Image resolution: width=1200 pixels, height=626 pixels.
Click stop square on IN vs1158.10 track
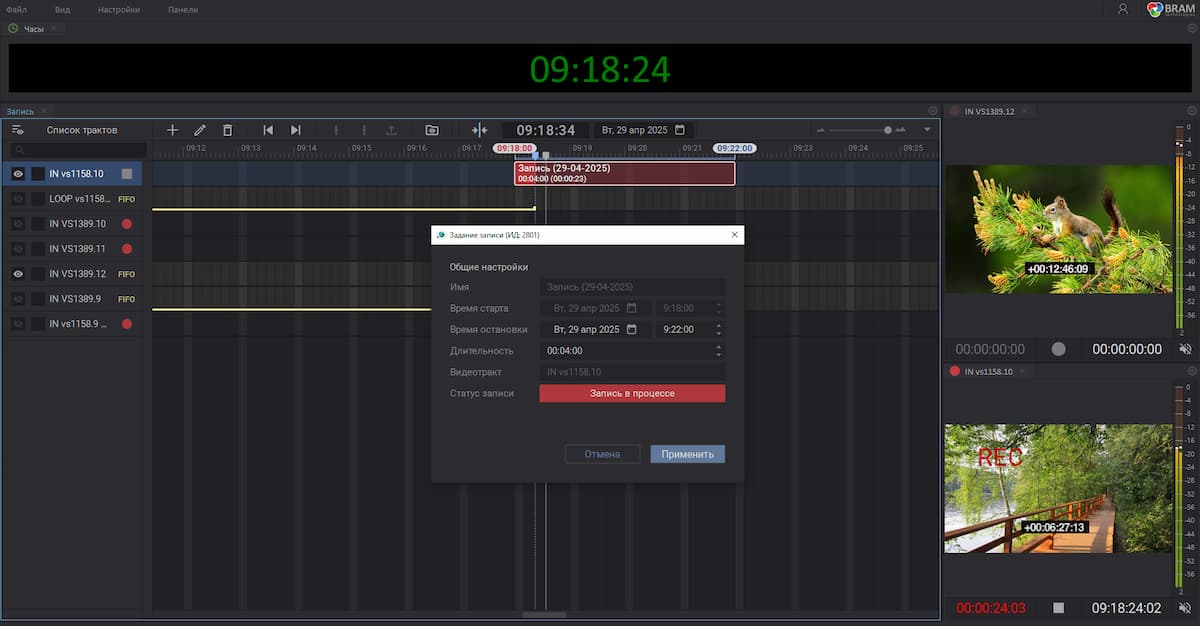pyautogui.click(x=127, y=174)
